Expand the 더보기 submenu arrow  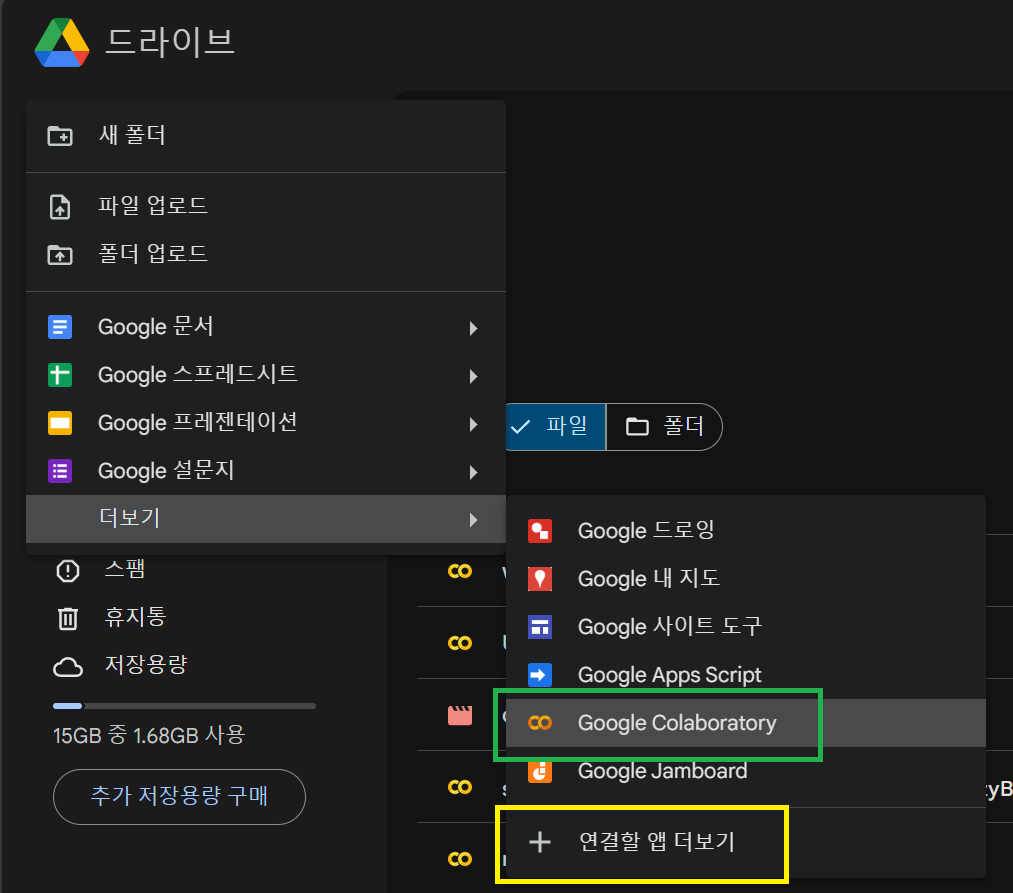474,520
